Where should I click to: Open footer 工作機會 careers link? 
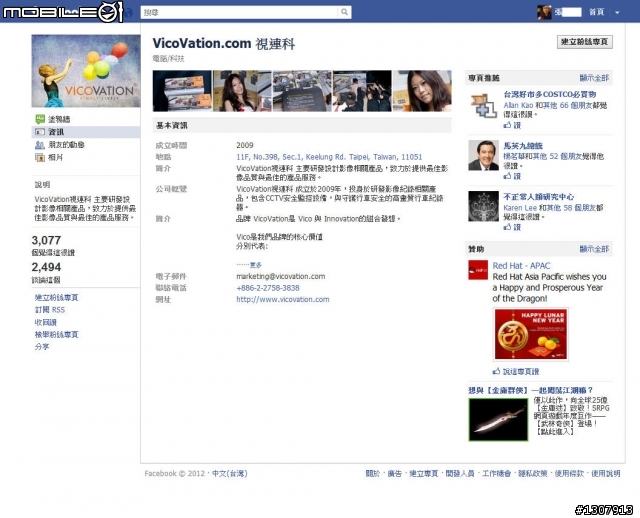pos(496,474)
